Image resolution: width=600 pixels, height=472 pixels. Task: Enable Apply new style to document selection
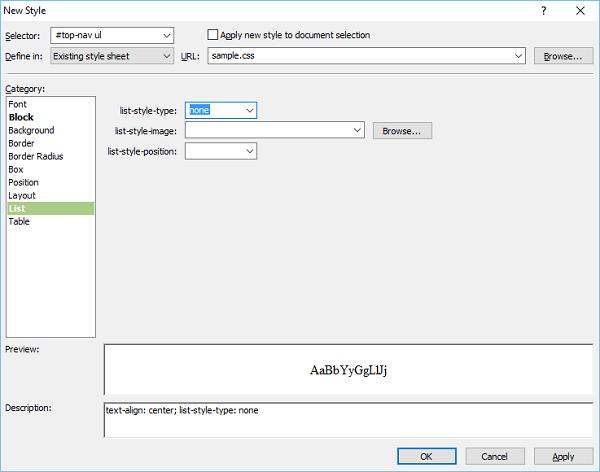coord(212,35)
